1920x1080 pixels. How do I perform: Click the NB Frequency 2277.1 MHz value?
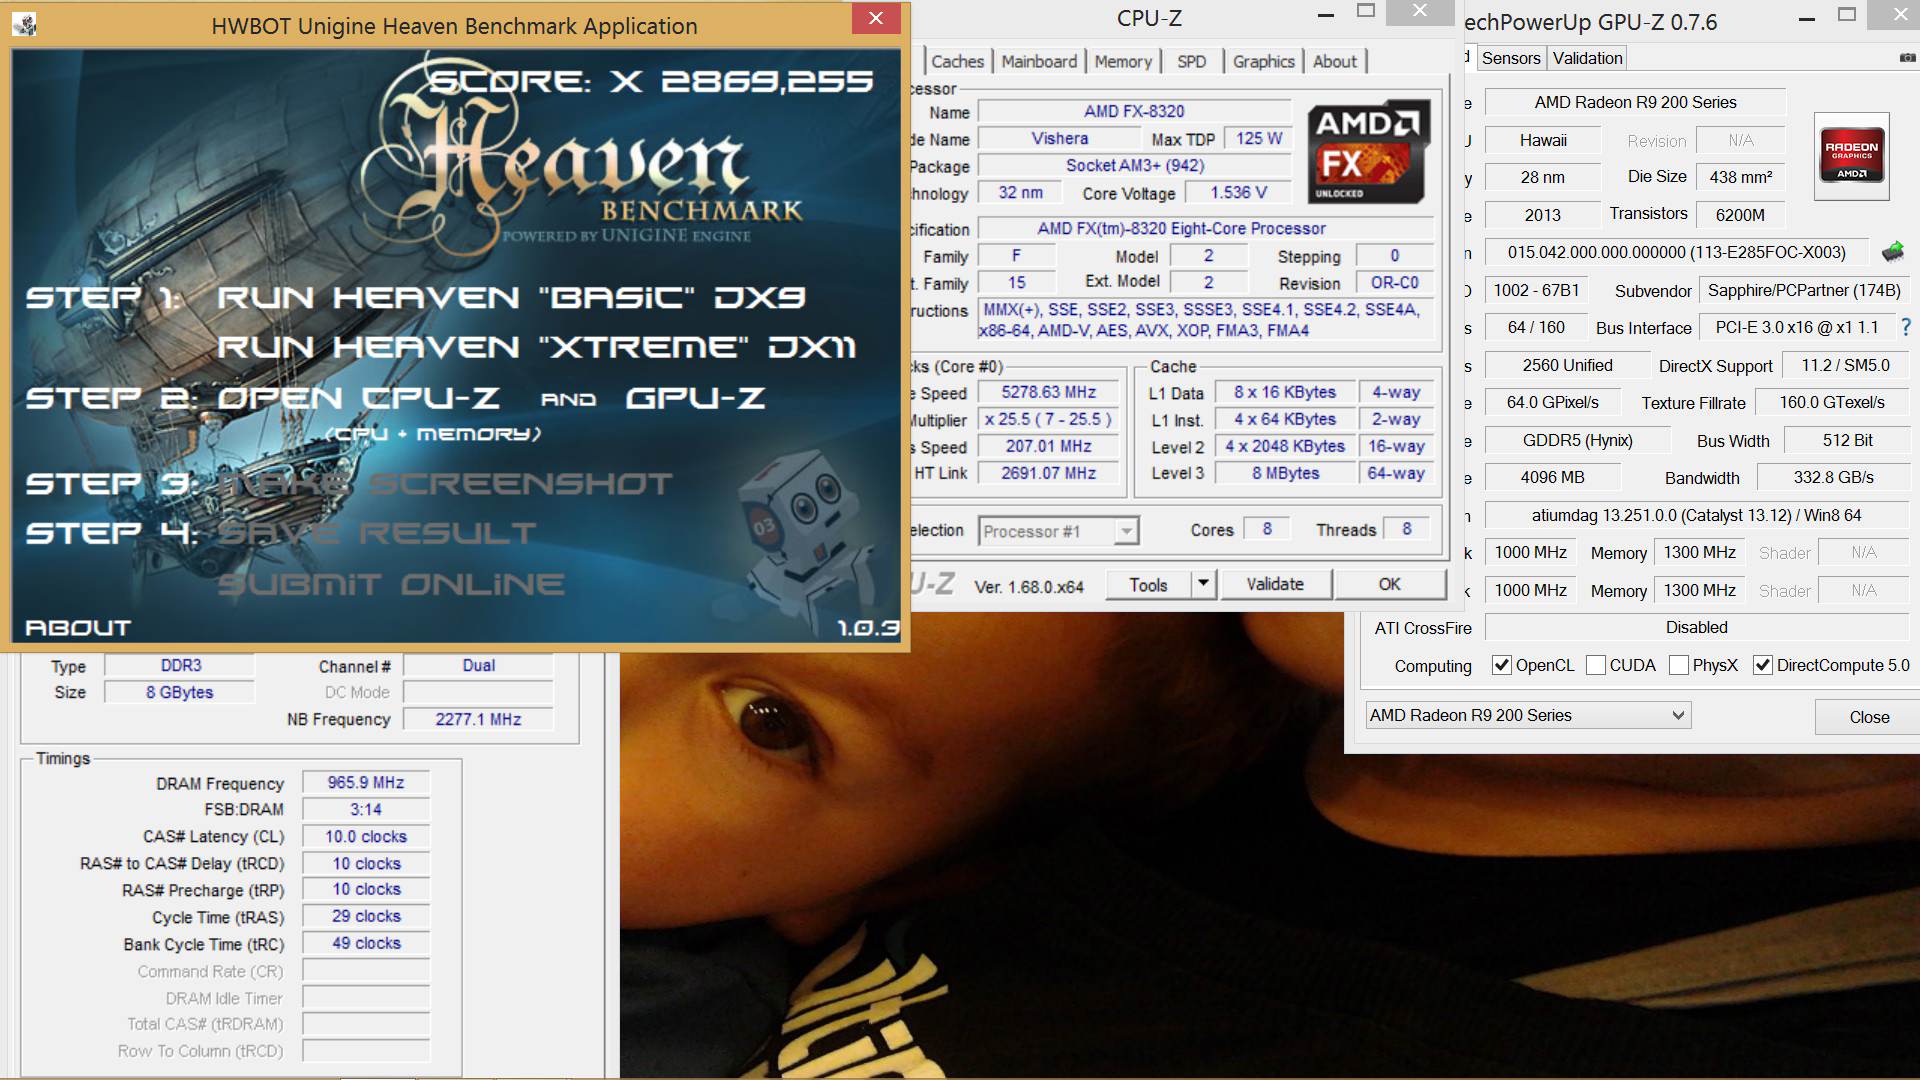tap(478, 719)
